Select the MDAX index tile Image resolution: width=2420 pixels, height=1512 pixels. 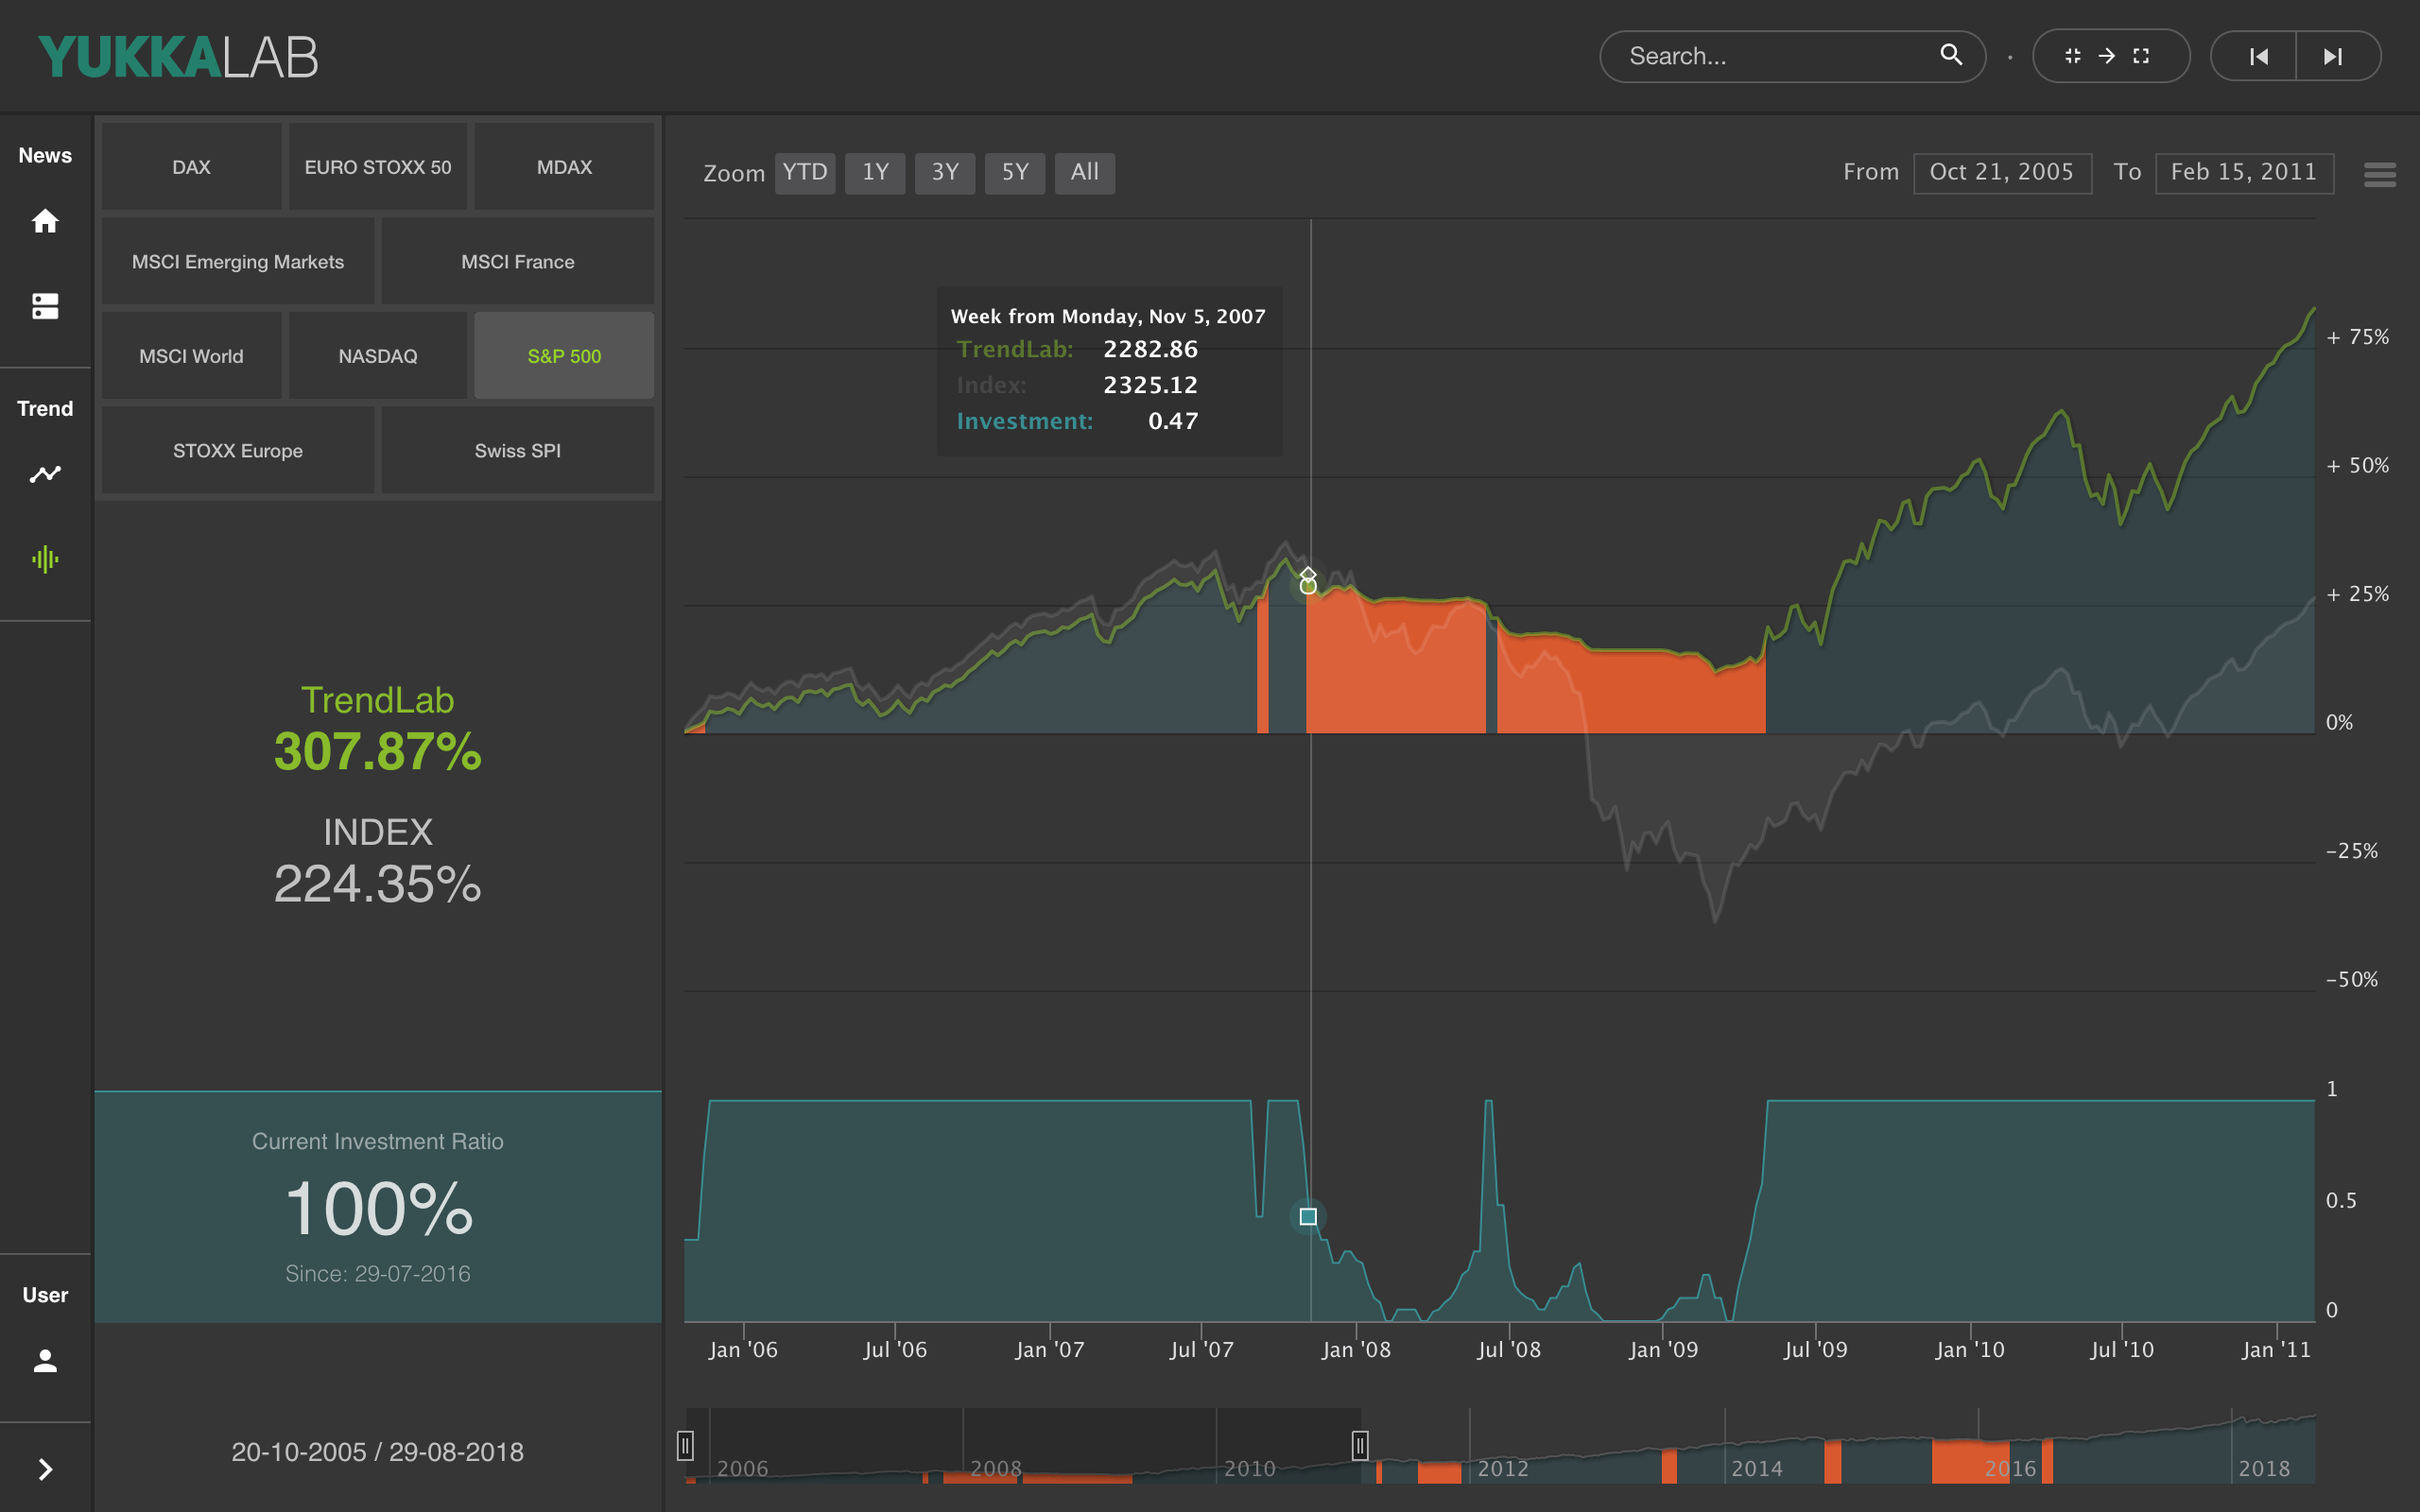click(x=564, y=167)
